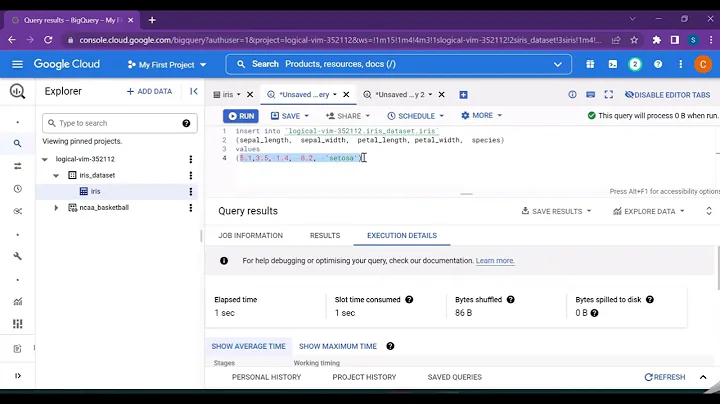
Task: Select SHOW MAXIMUM TIME toggle
Action: coord(338,346)
